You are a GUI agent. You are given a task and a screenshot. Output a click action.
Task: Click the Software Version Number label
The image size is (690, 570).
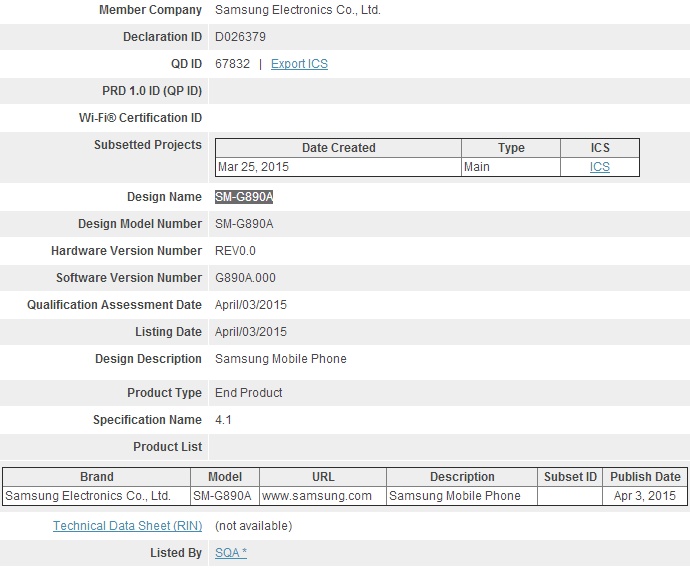pyautogui.click(x=129, y=278)
